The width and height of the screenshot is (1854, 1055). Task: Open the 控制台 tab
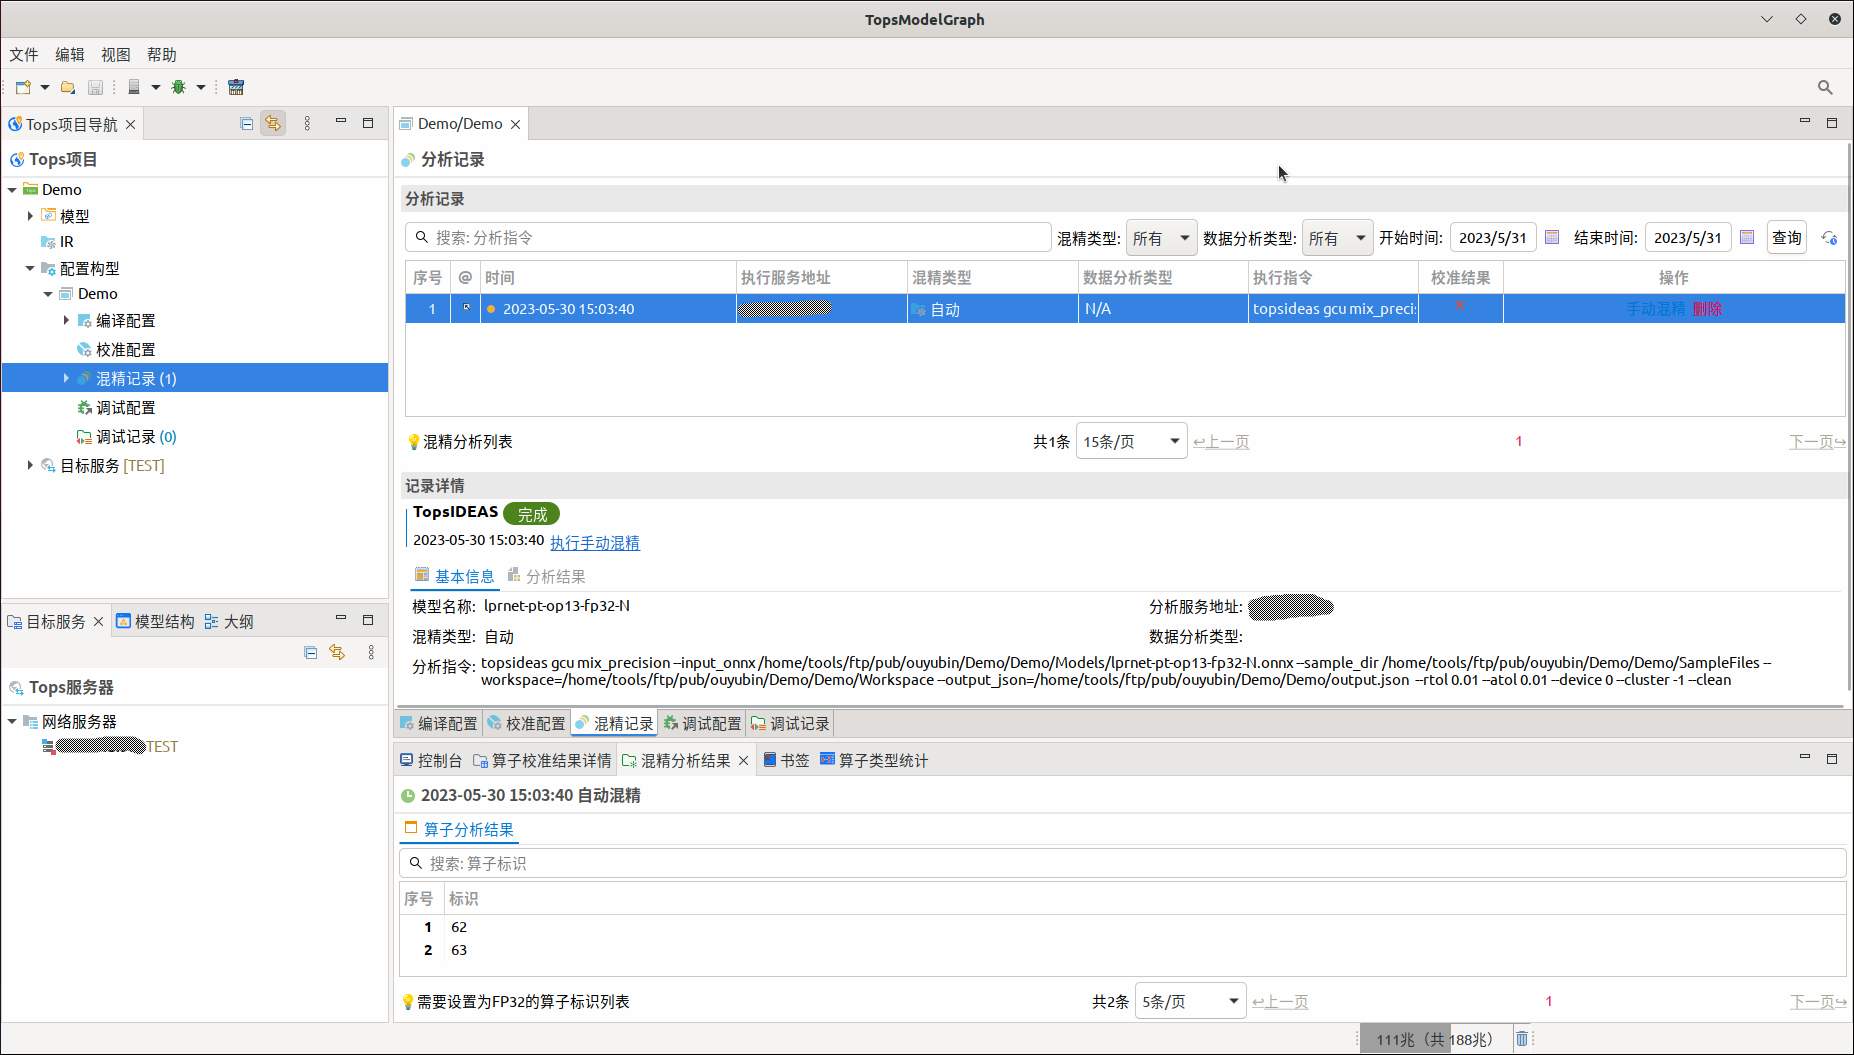tap(431, 760)
